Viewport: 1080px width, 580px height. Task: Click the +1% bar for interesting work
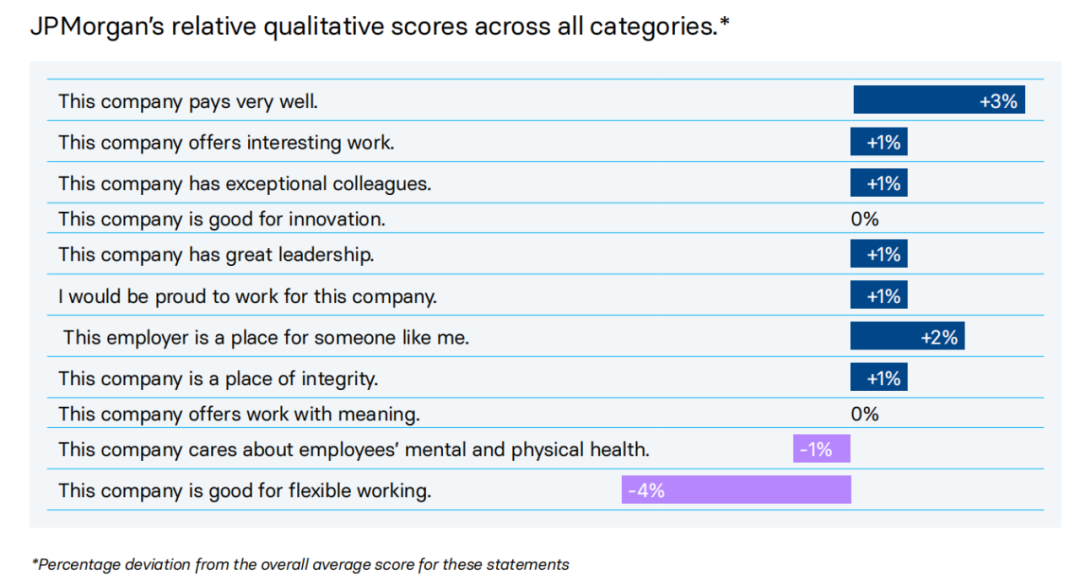[878, 142]
